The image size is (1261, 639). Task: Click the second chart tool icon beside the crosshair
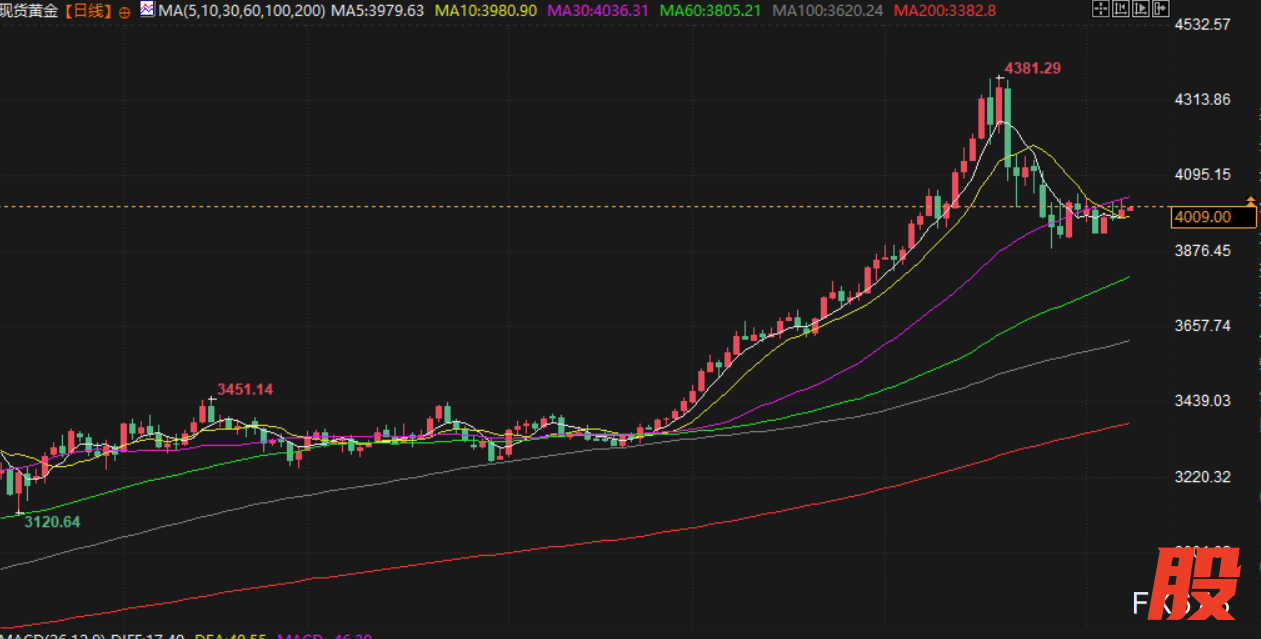[x=1120, y=10]
